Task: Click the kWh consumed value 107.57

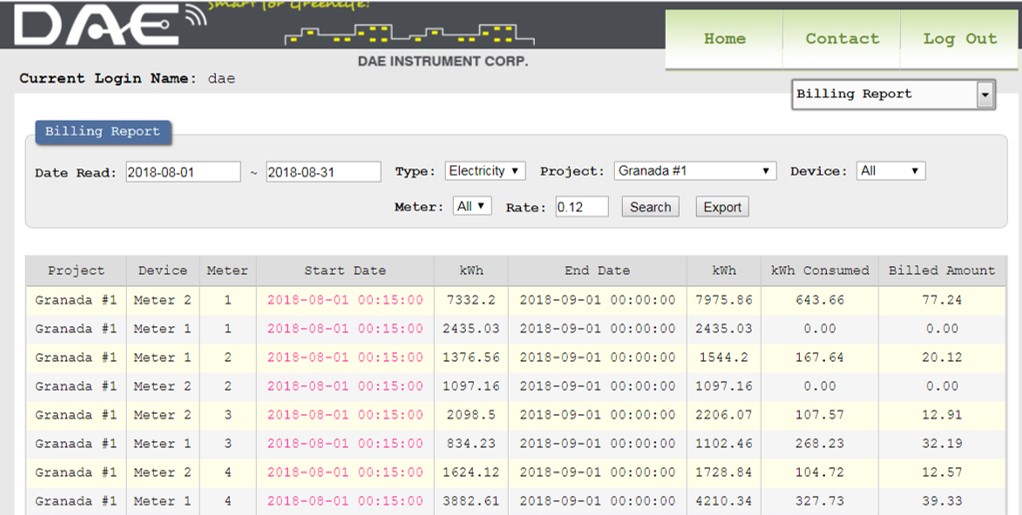Action: pyautogui.click(x=819, y=415)
